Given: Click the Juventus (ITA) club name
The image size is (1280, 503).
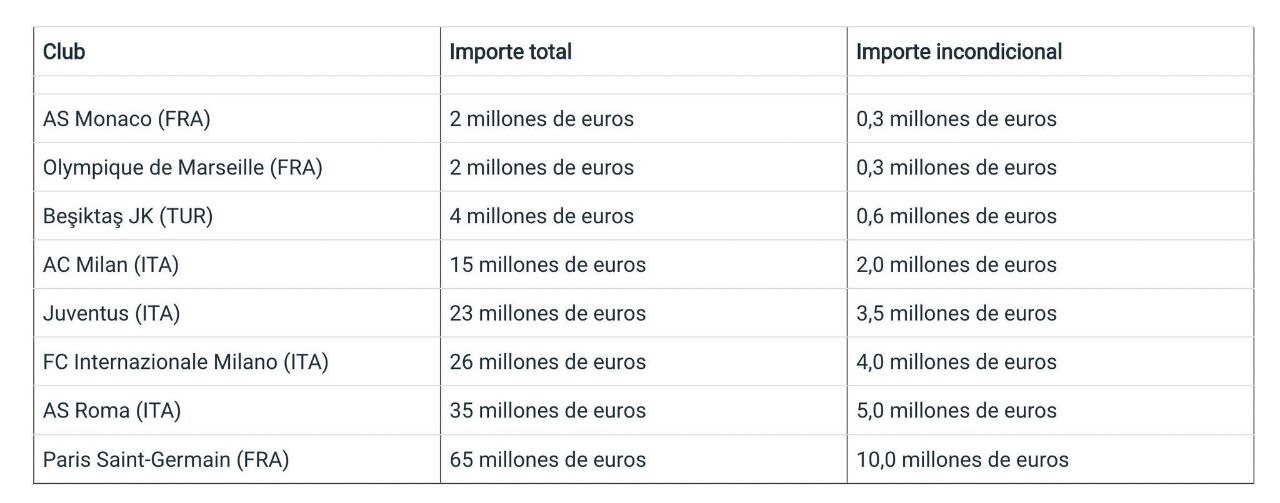Looking at the screenshot, I should tap(111, 314).
